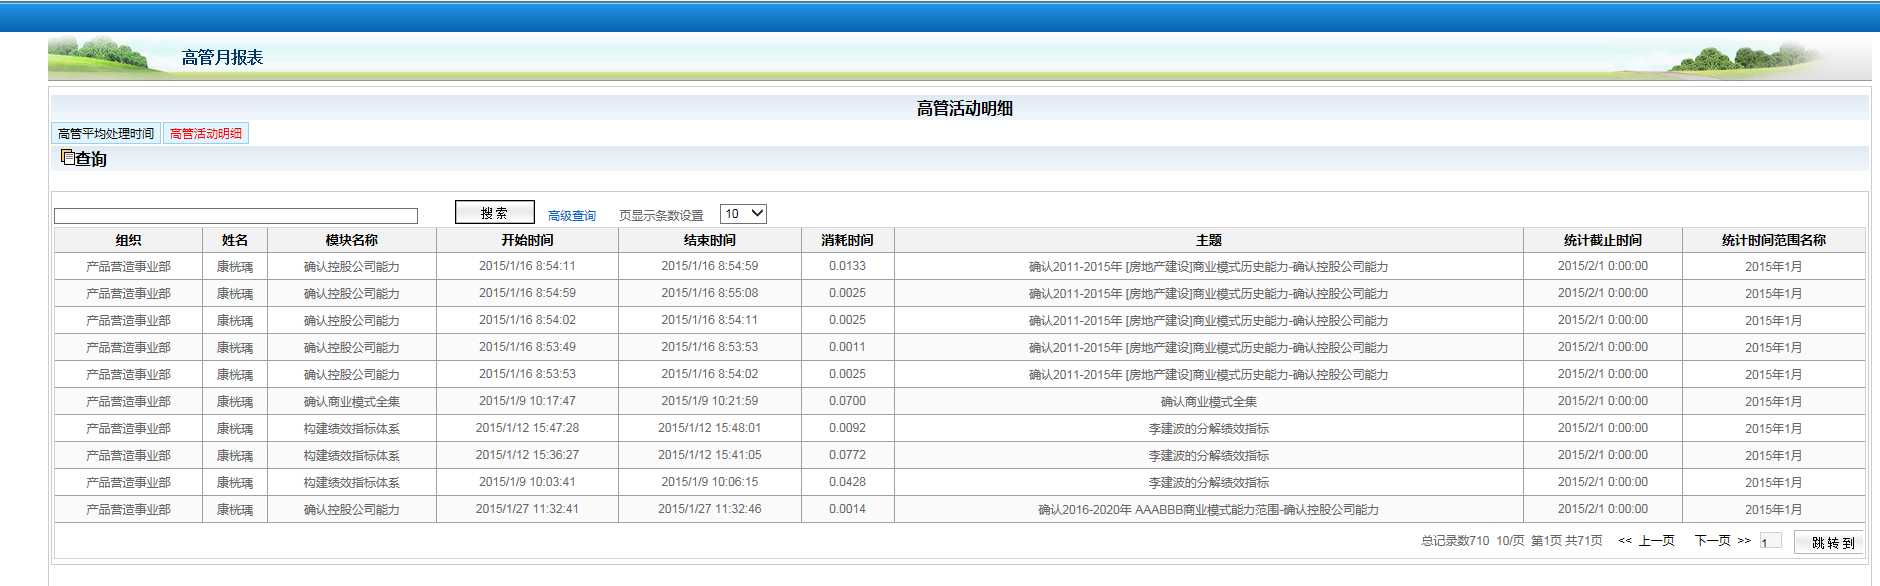The height and width of the screenshot is (586, 1880).
Task: Click the 0.0092 duration value
Action: pyautogui.click(x=847, y=428)
